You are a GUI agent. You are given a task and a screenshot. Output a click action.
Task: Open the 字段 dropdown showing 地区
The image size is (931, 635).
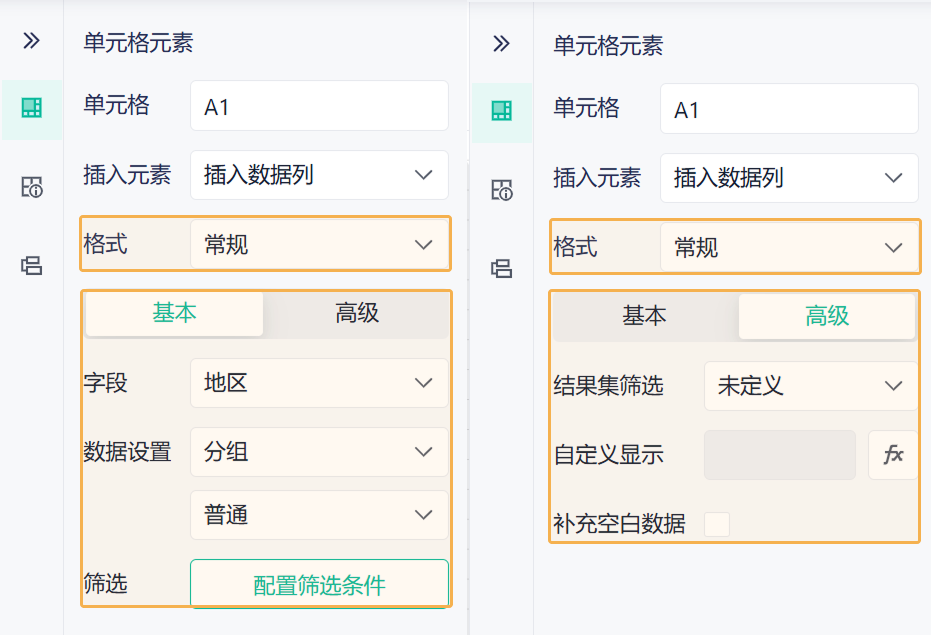pyautogui.click(x=319, y=383)
